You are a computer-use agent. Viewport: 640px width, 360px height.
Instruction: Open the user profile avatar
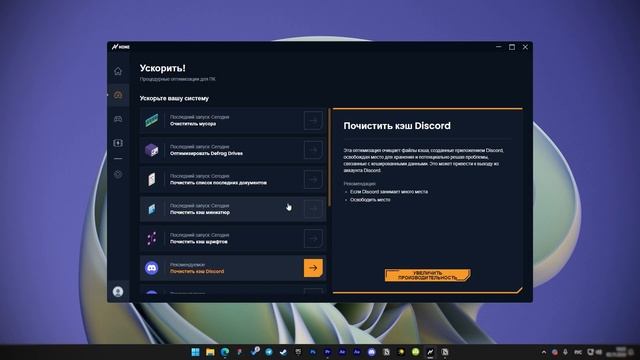coord(118,291)
